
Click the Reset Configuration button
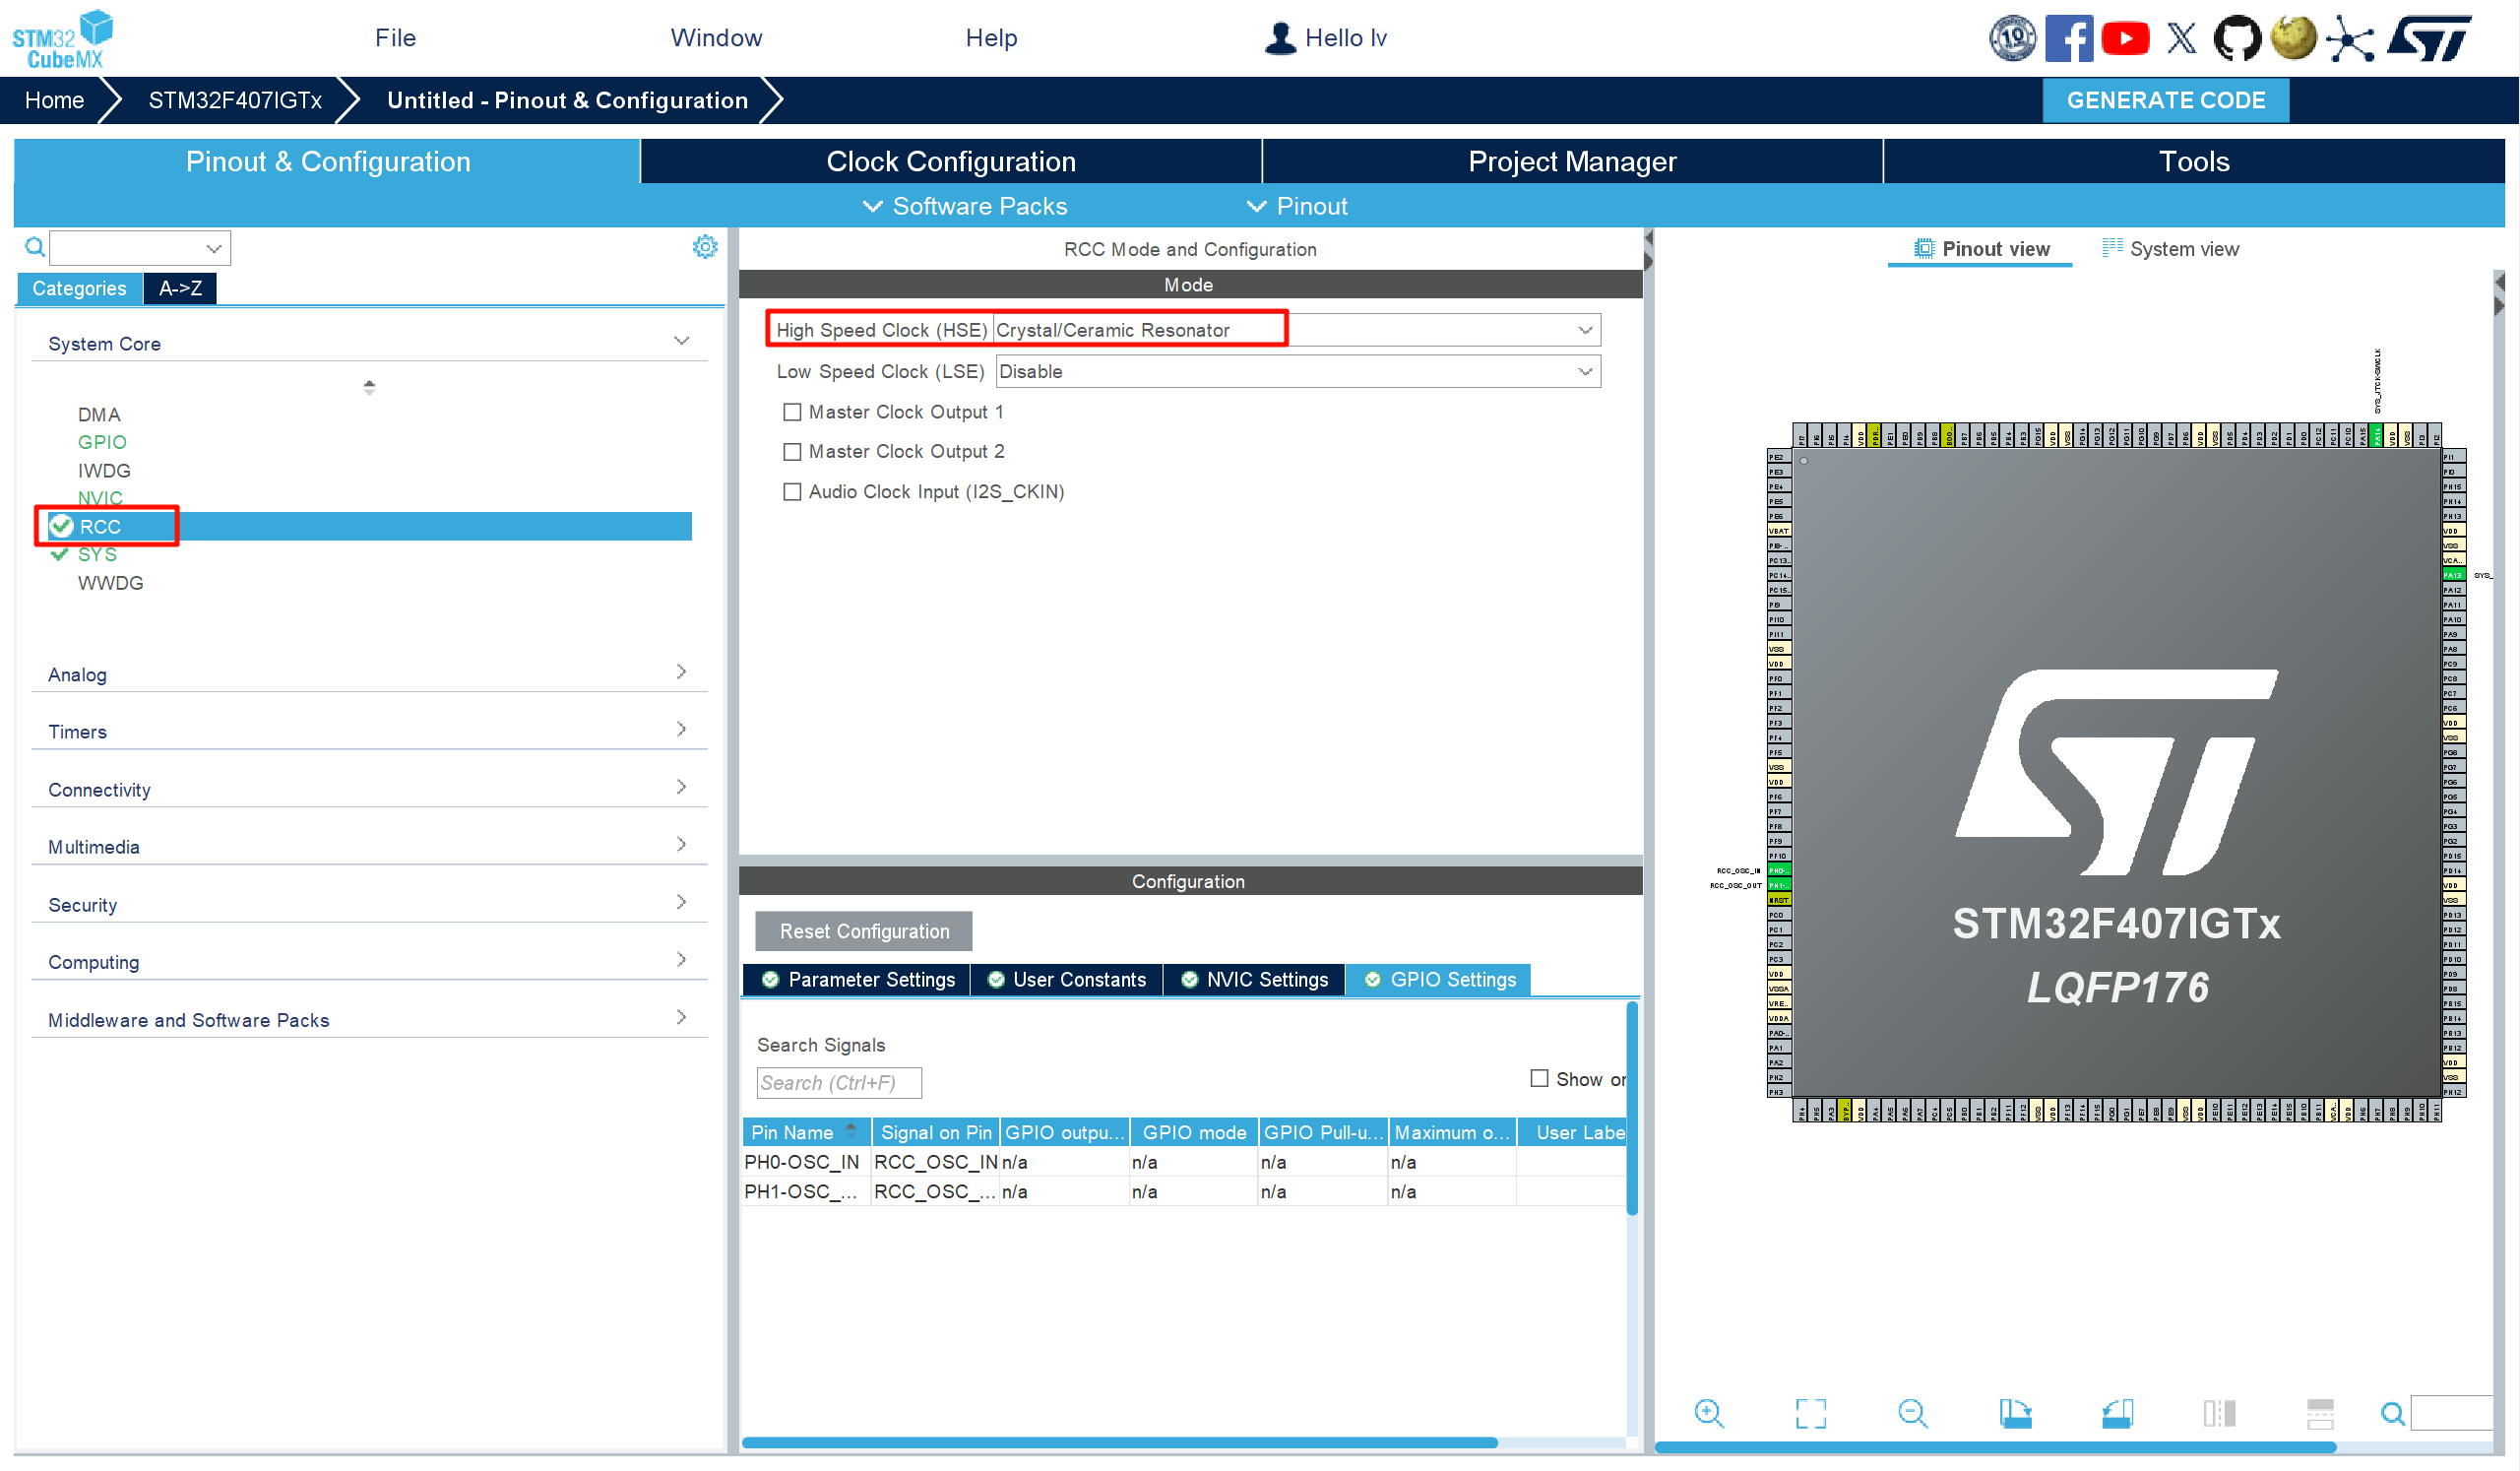(863, 931)
